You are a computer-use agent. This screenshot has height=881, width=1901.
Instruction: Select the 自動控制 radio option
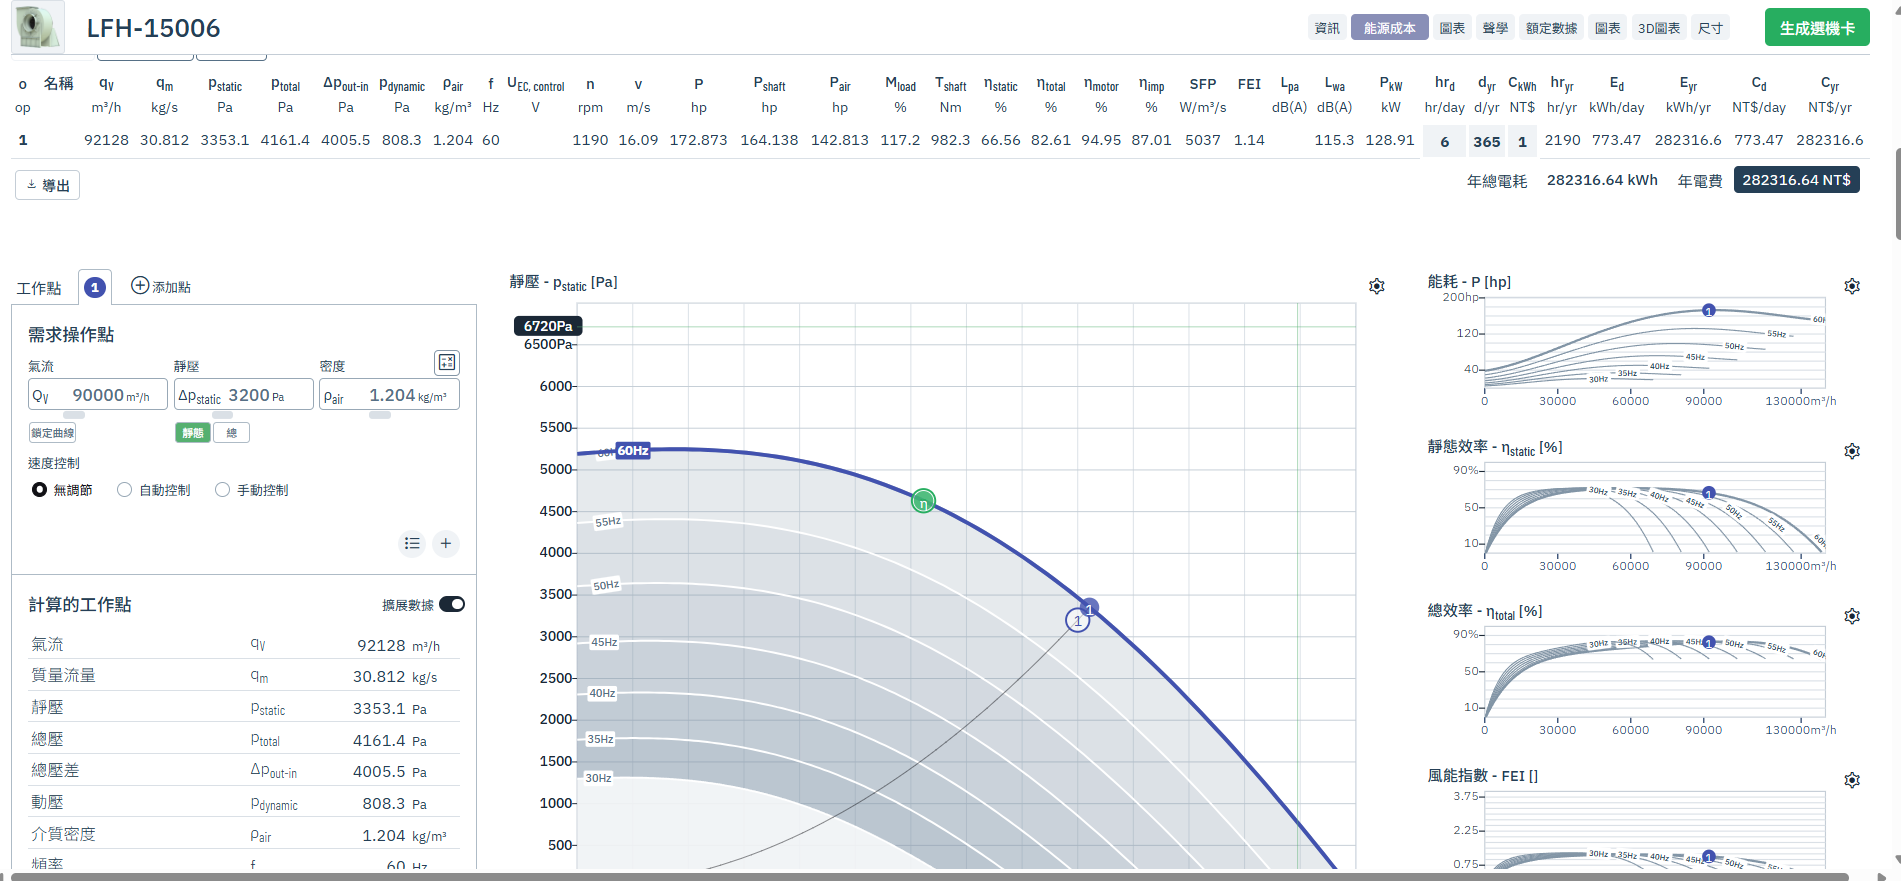coord(154,490)
